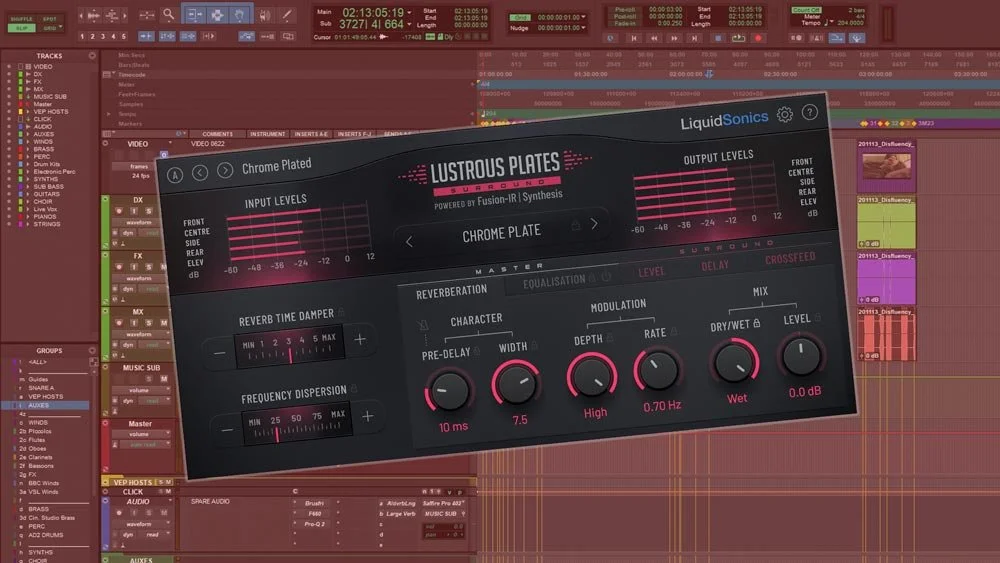Viewport: 1000px width, 563px height.
Task: Open the Grid value dropdown
Action: (x=584, y=17)
